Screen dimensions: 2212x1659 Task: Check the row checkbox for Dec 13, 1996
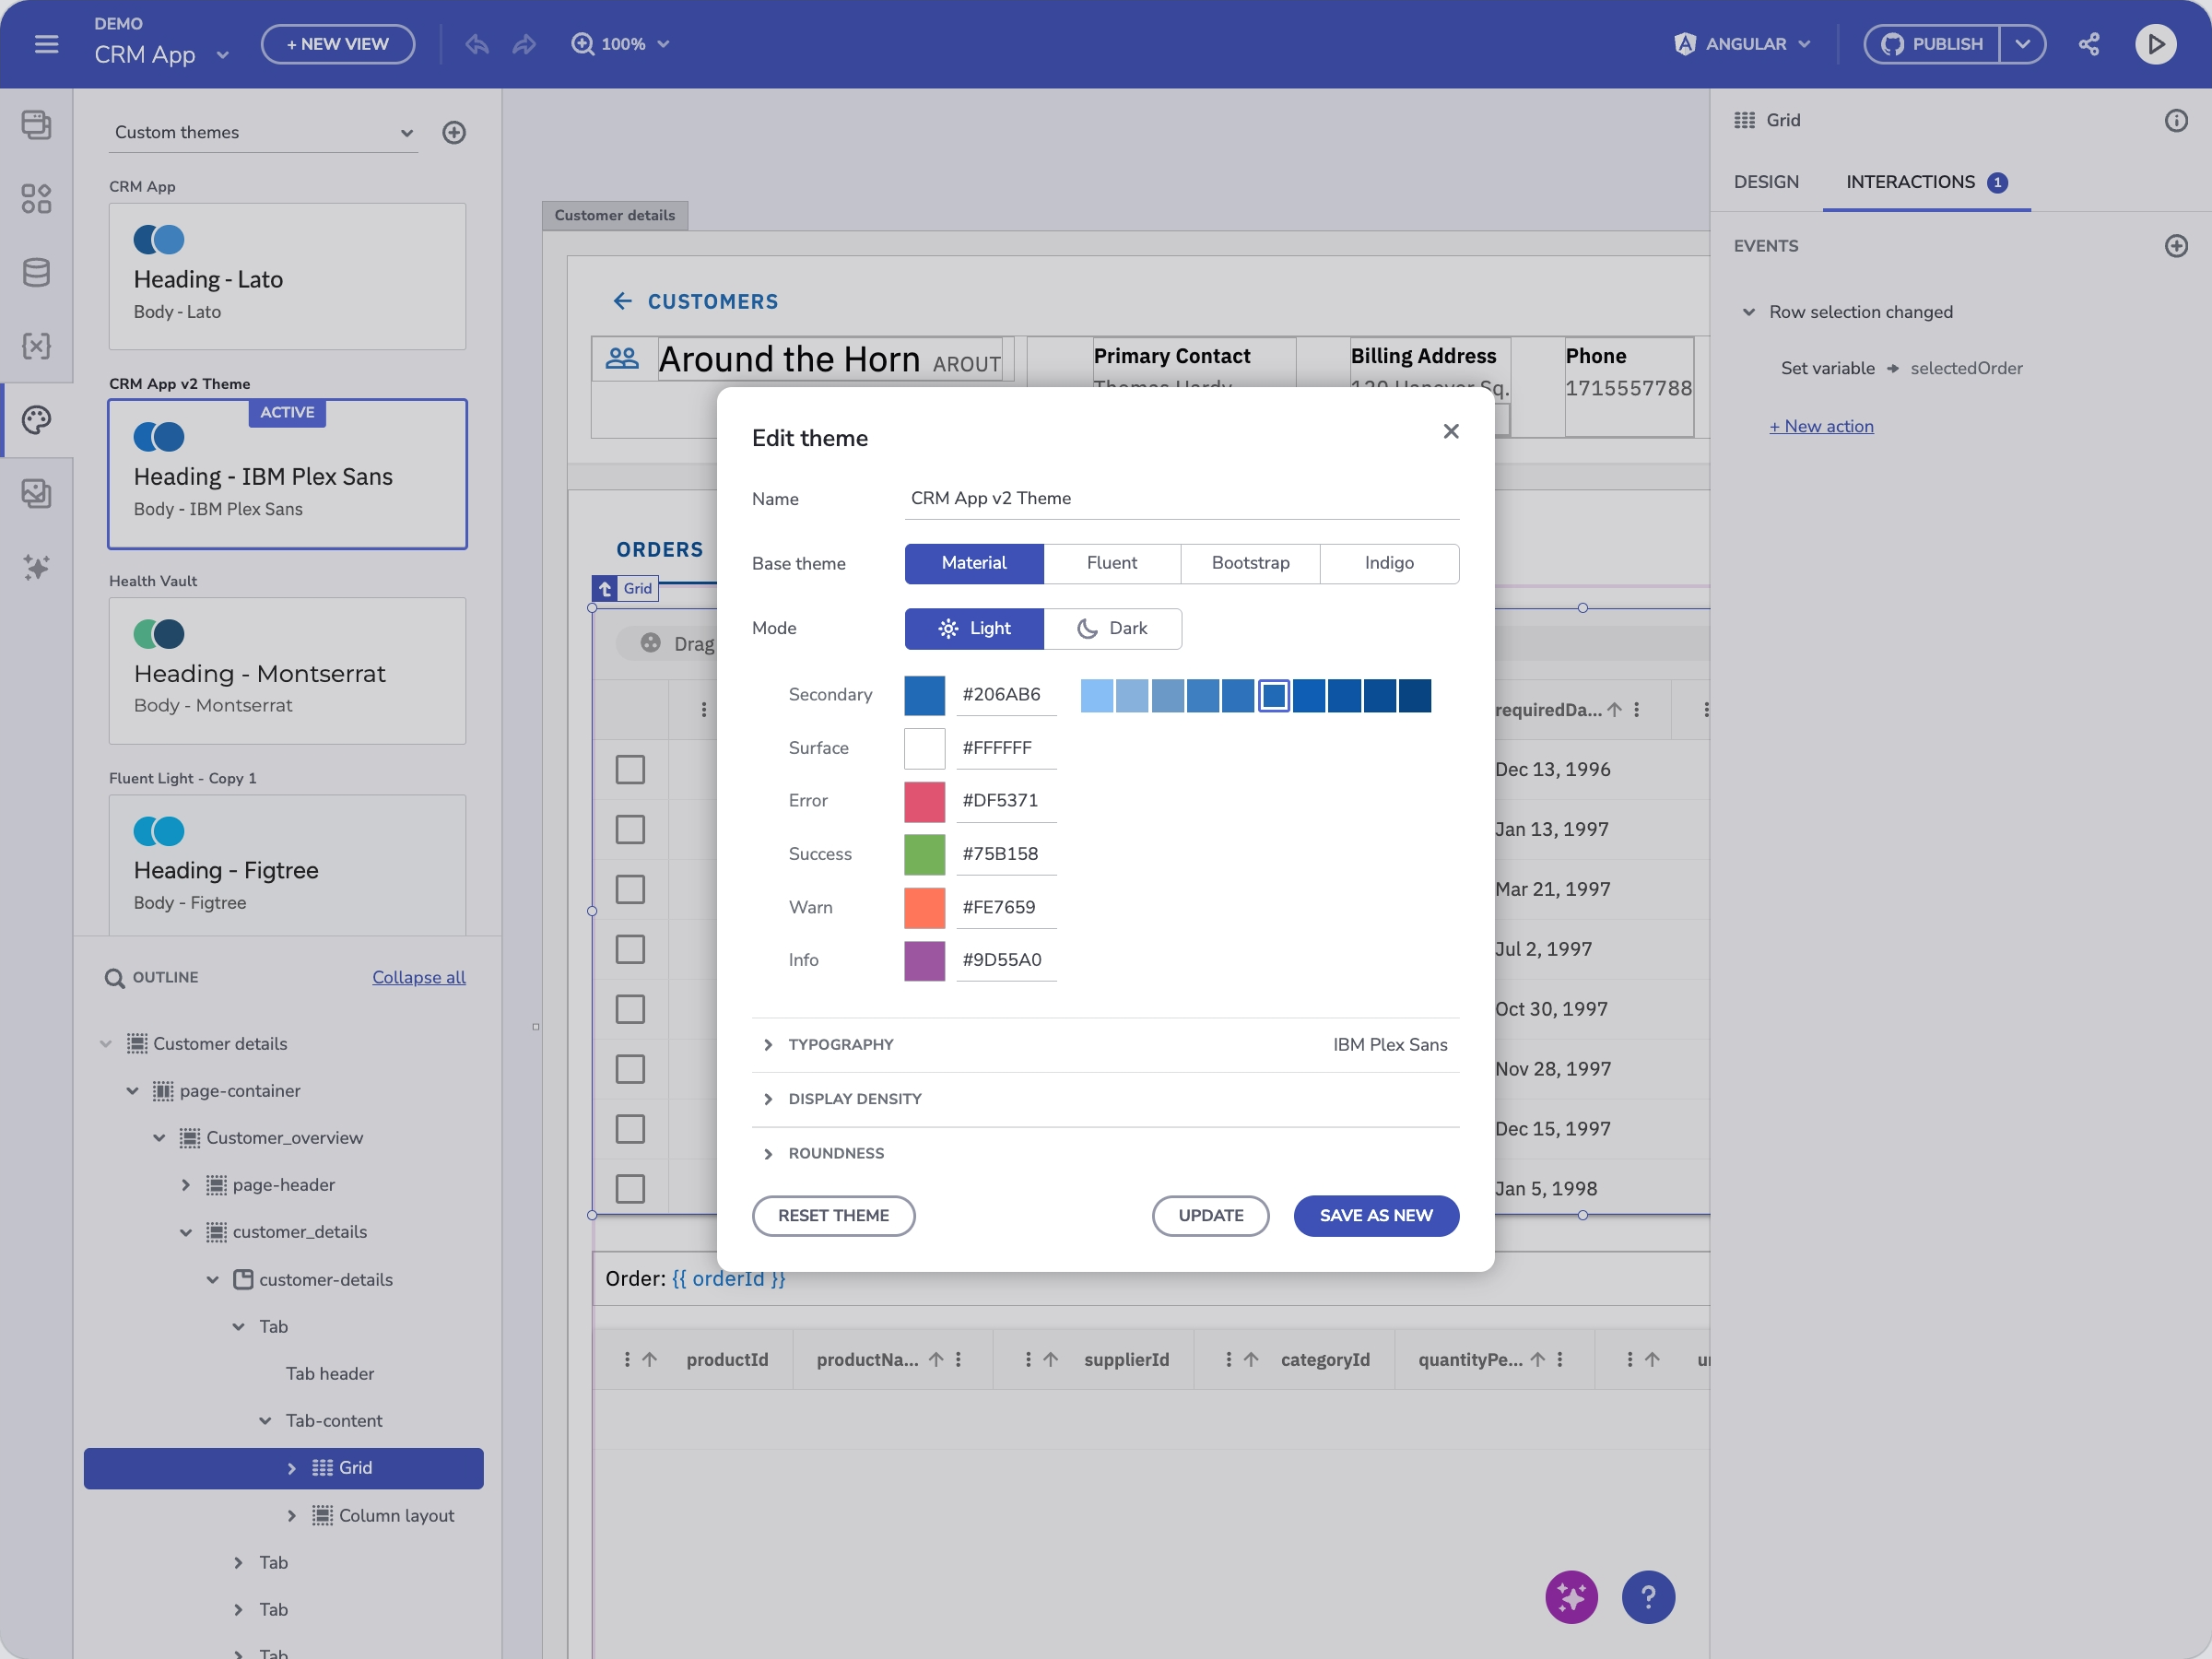coord(630,769)
